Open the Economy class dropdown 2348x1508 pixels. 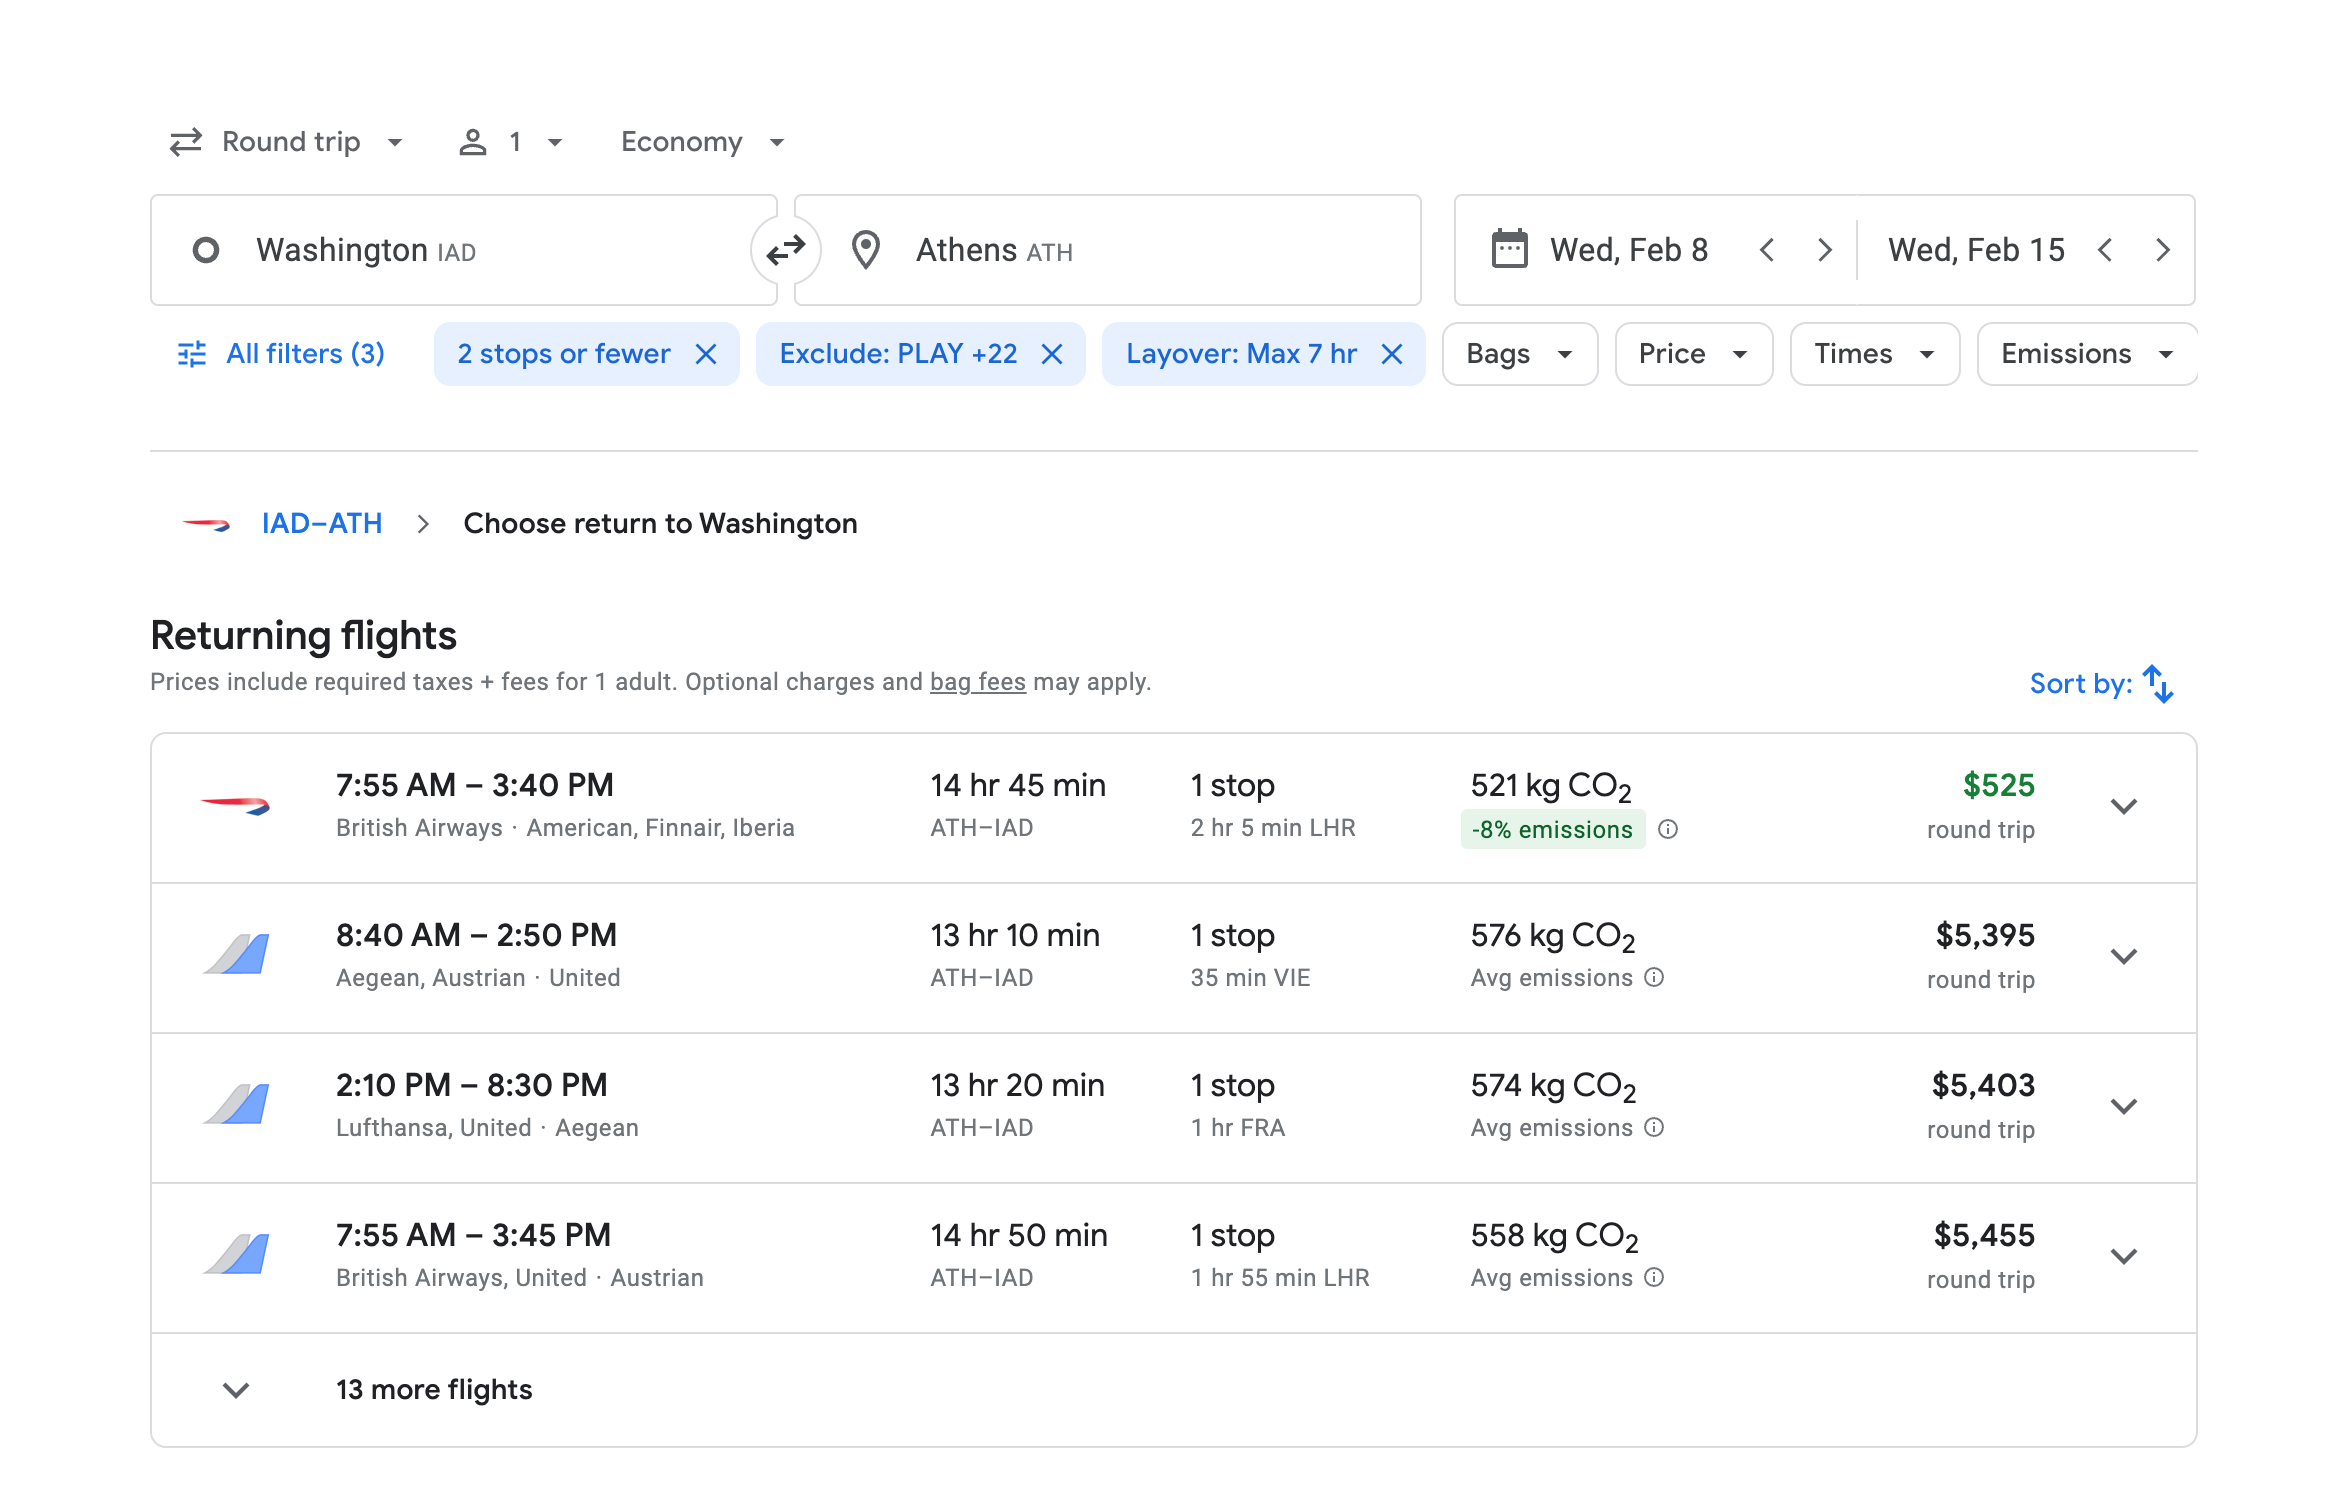tap(702, 142)
